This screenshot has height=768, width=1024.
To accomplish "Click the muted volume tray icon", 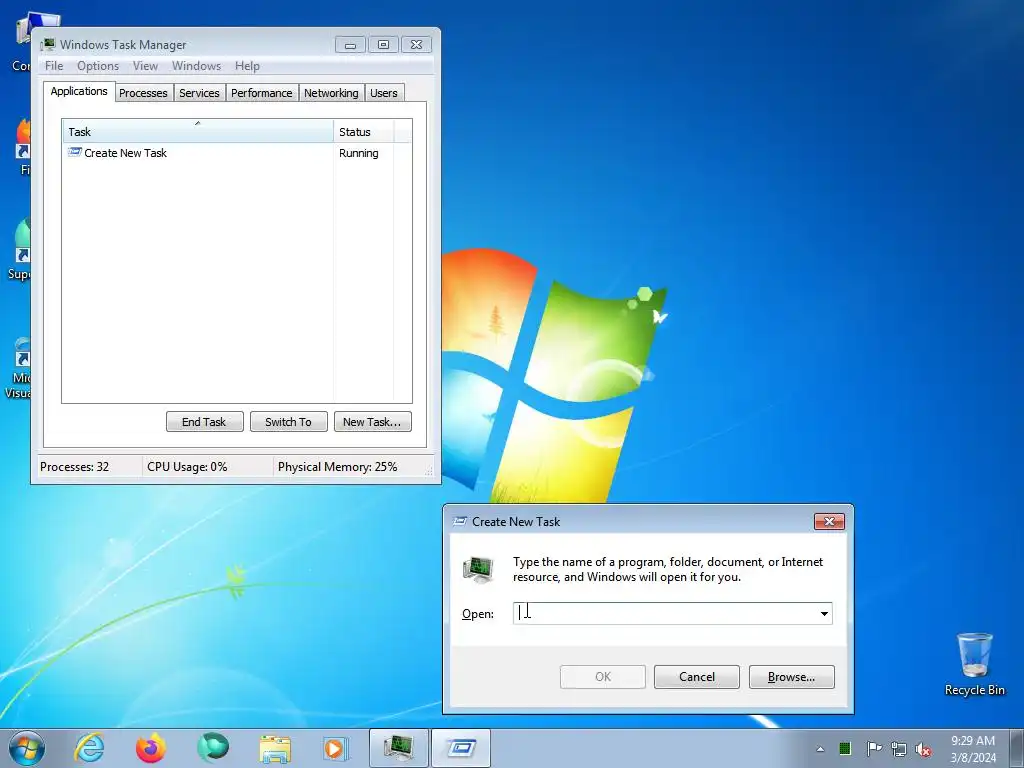I will pos(923,749).
